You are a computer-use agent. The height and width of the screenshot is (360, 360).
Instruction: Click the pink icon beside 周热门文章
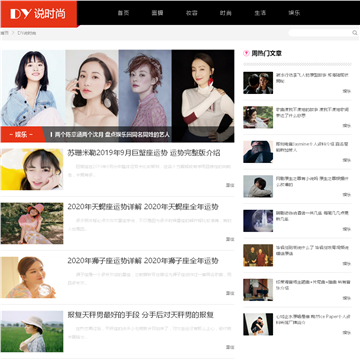coord(246,53)
